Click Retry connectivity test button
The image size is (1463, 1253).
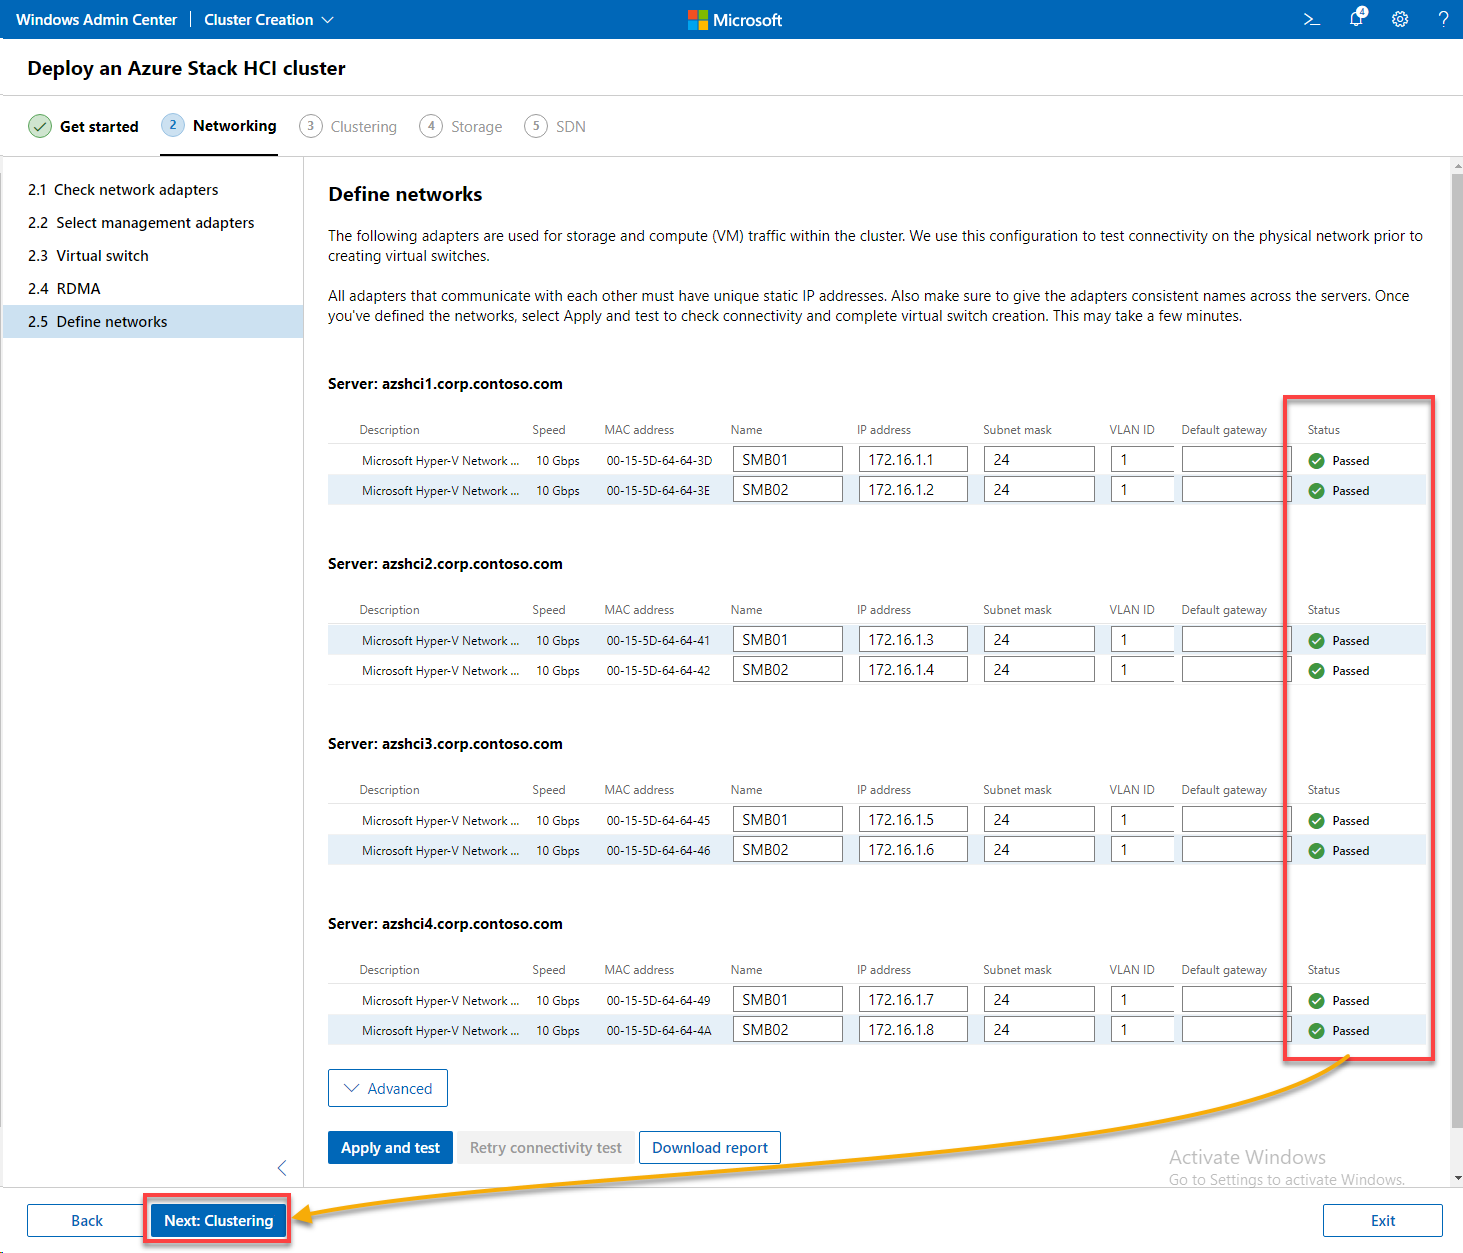pyautogui.click(x=546, y=1148)
